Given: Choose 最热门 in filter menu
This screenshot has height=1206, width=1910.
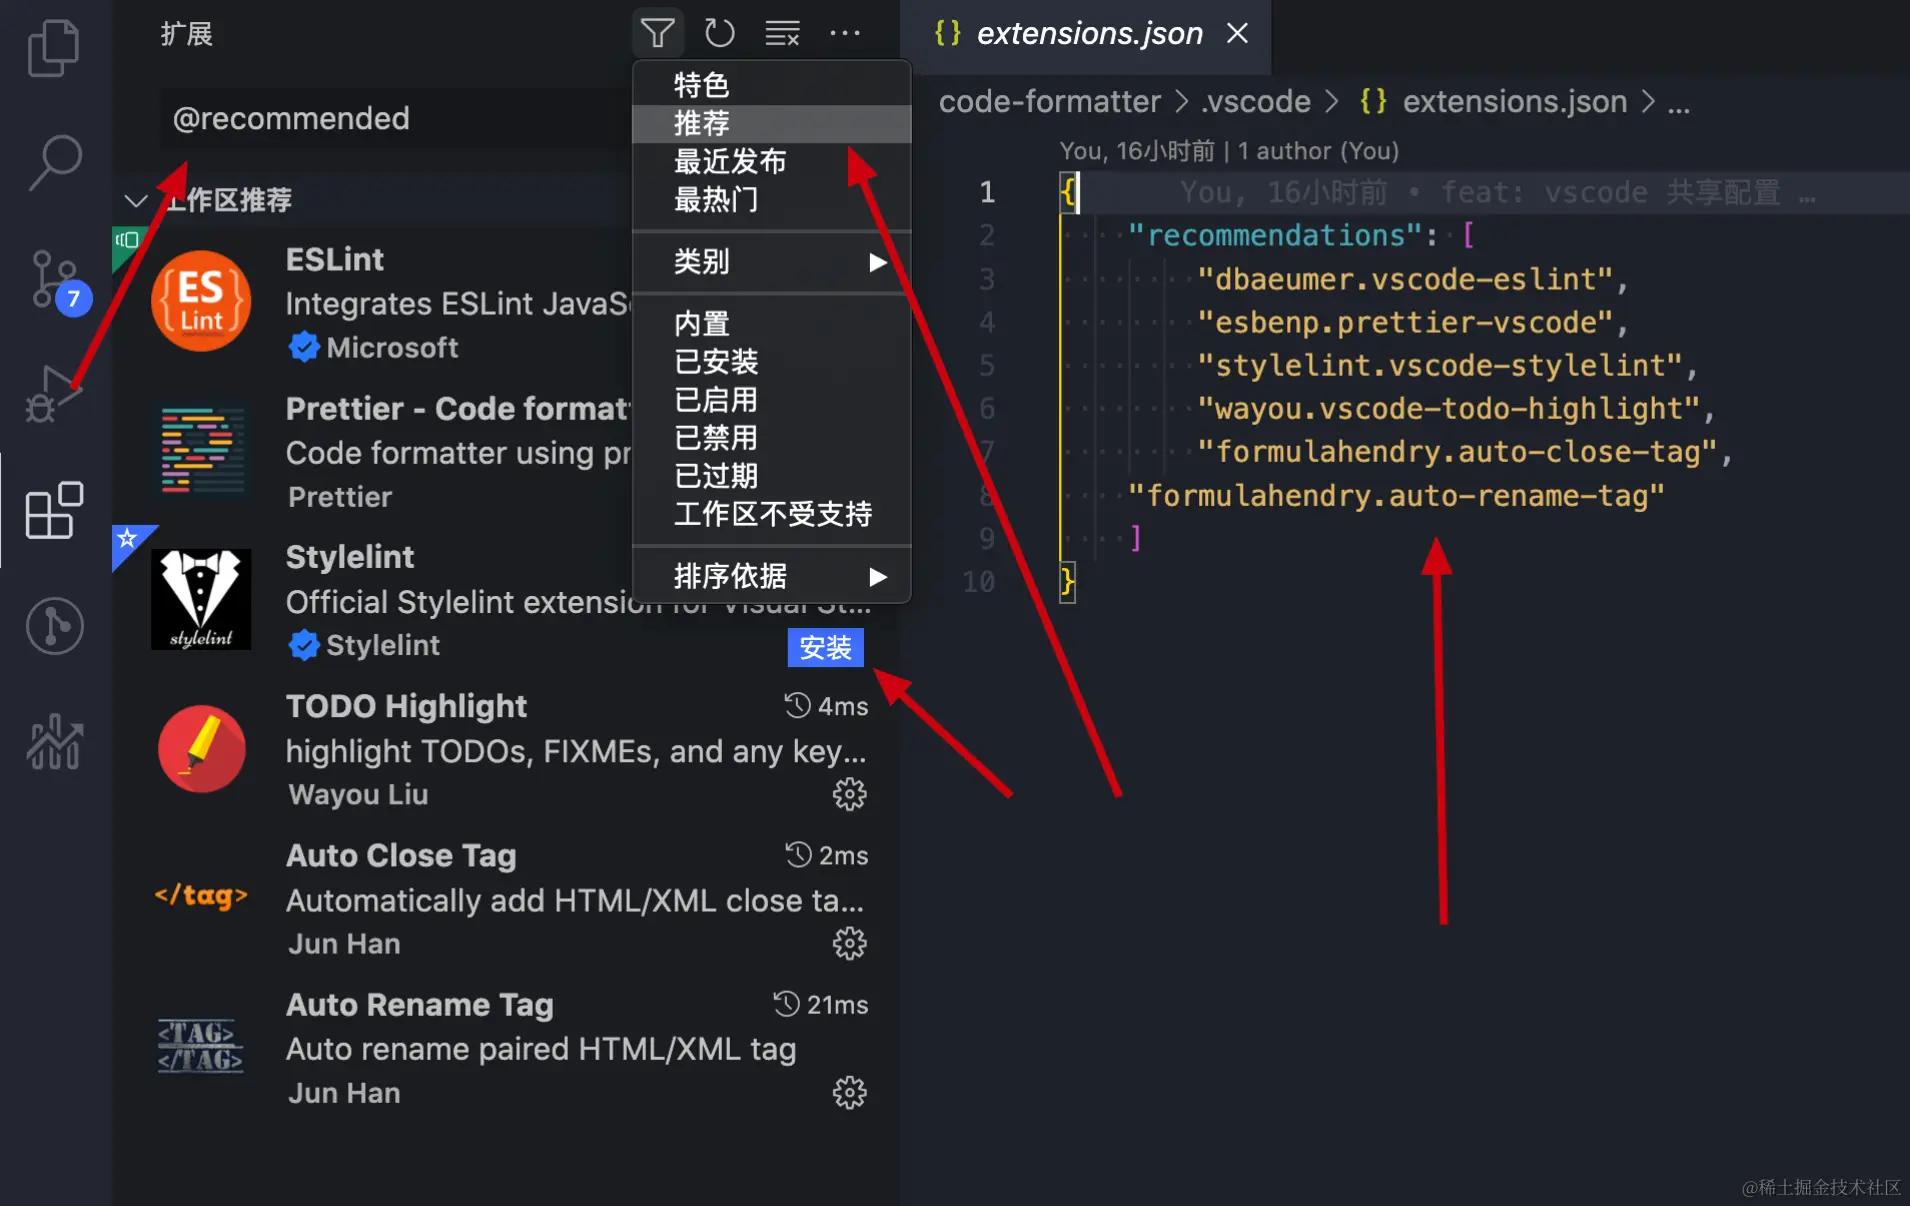Looking at the screenshot, I should 771,200.
